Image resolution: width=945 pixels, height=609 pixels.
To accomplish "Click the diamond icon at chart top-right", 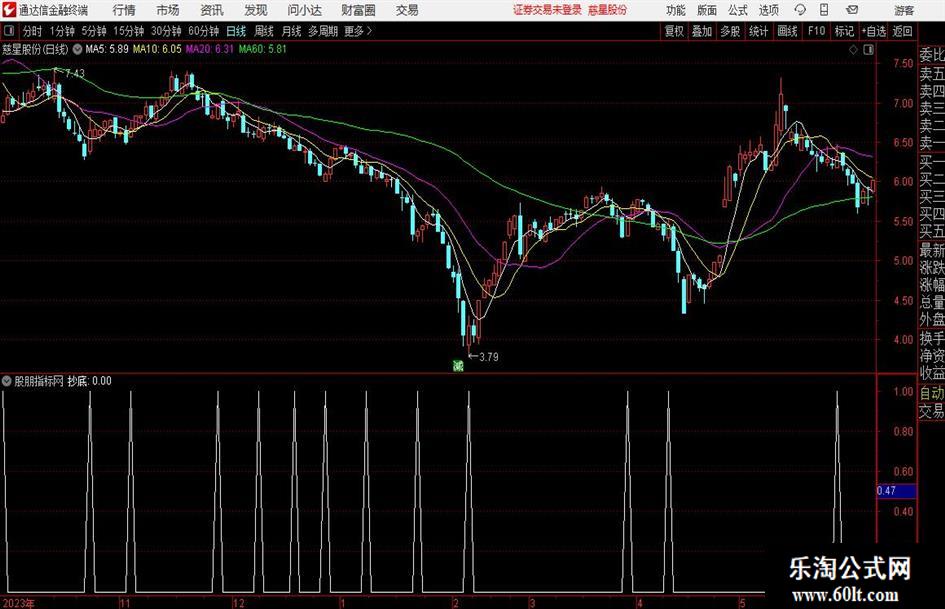I will coord(853,50).
